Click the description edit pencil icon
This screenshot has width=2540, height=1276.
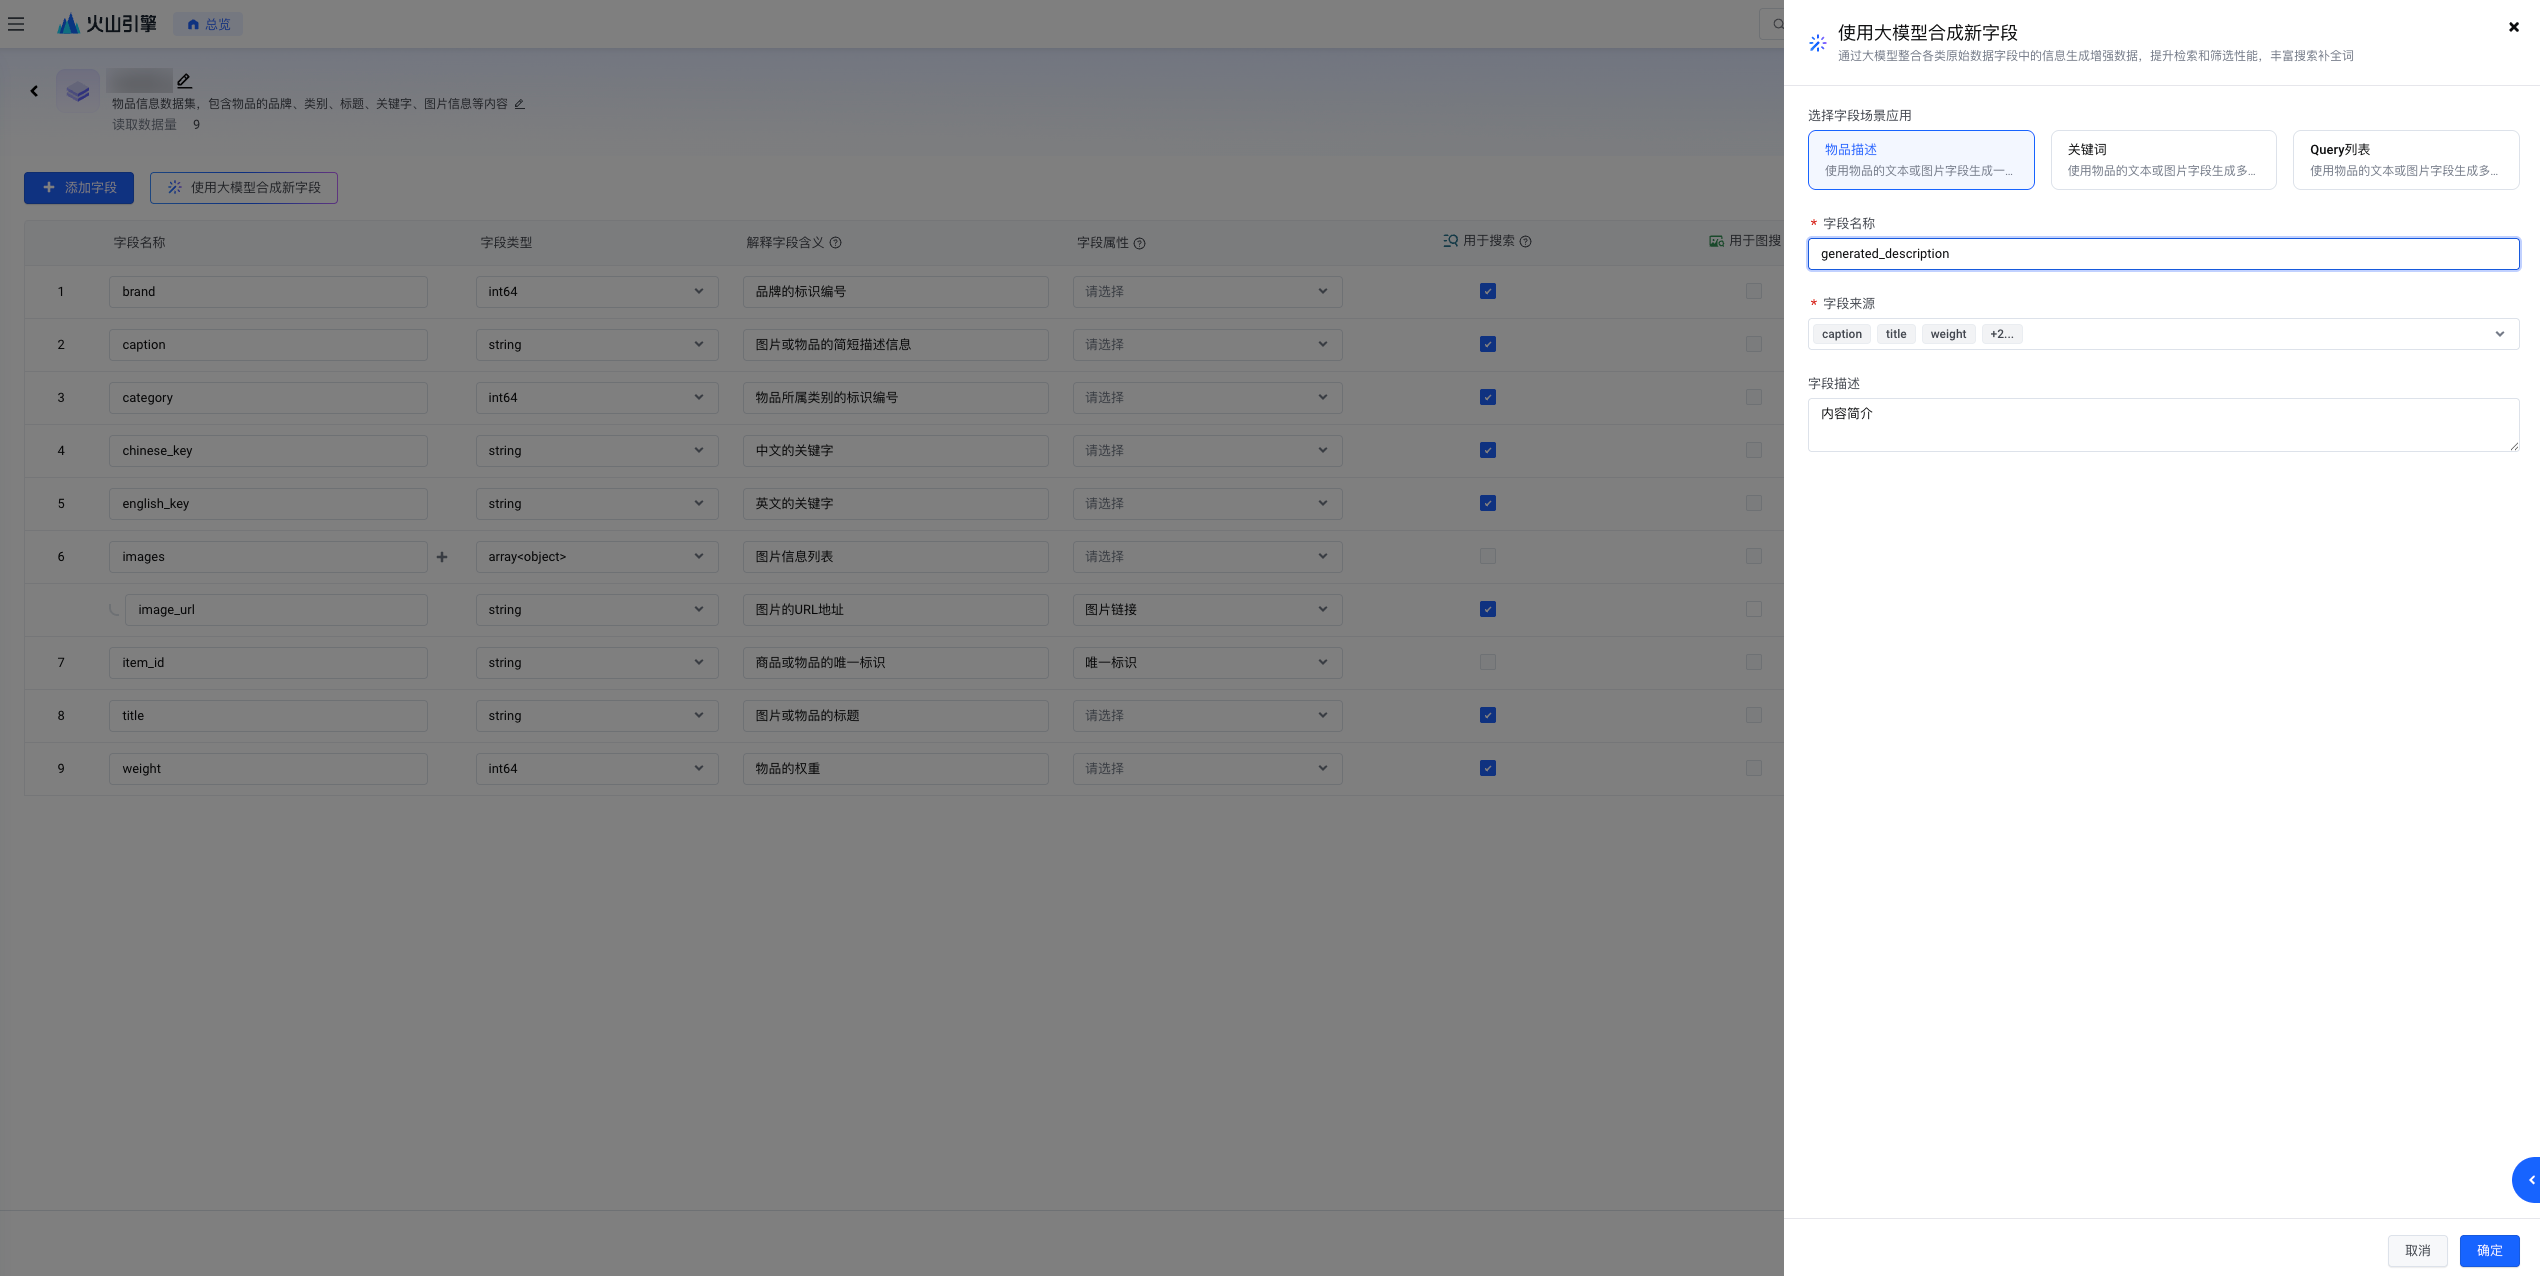tap(519, 104)
